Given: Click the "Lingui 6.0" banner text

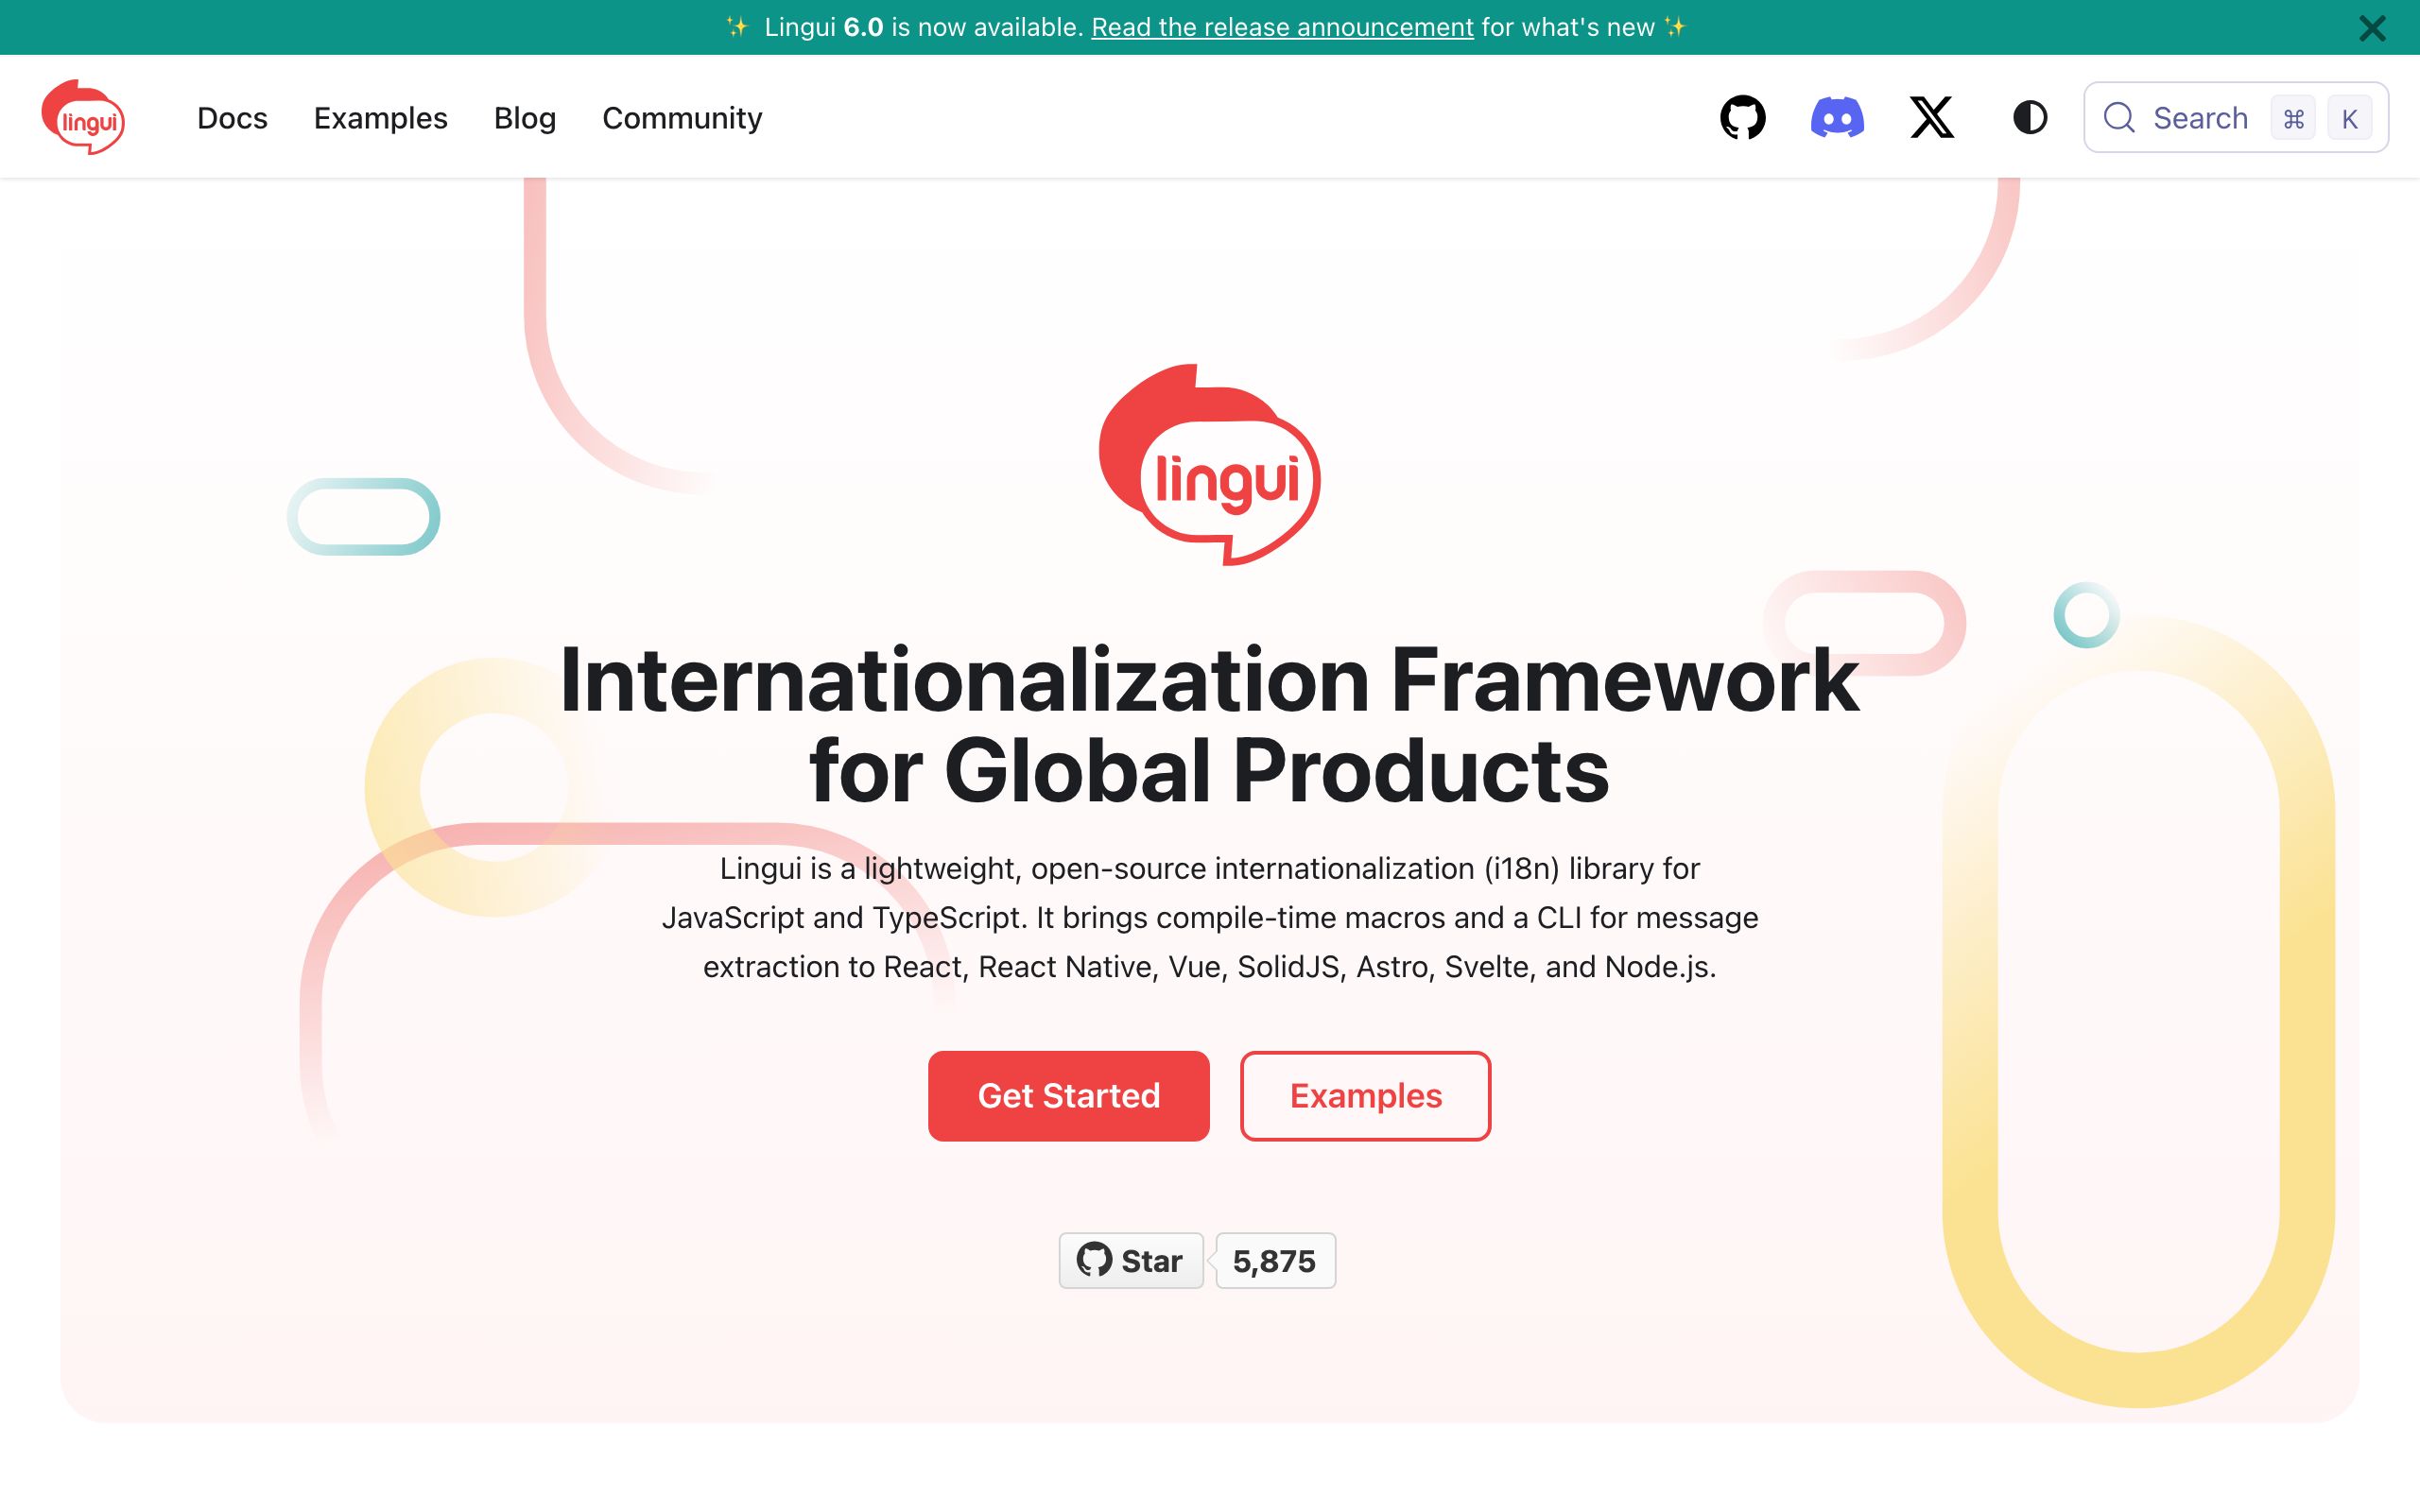Looking at the screenshot, I should coord(823,27).
